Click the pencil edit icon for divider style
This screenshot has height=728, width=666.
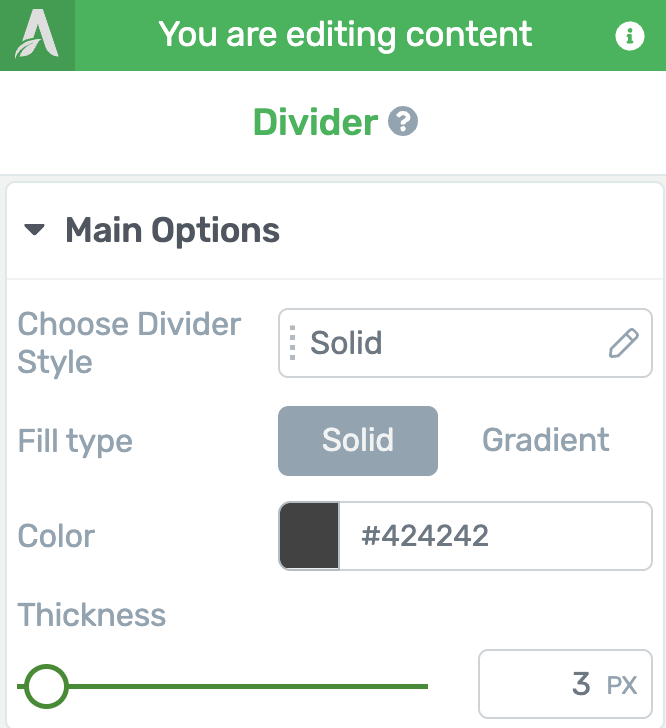click(623, 343)
